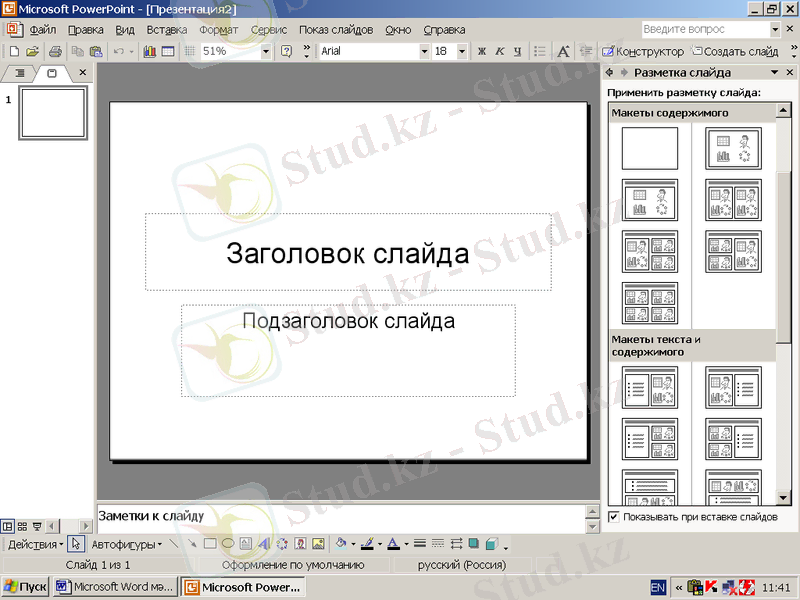
Task: Open the 'Показ слайдов' menu
Action: 336,30
